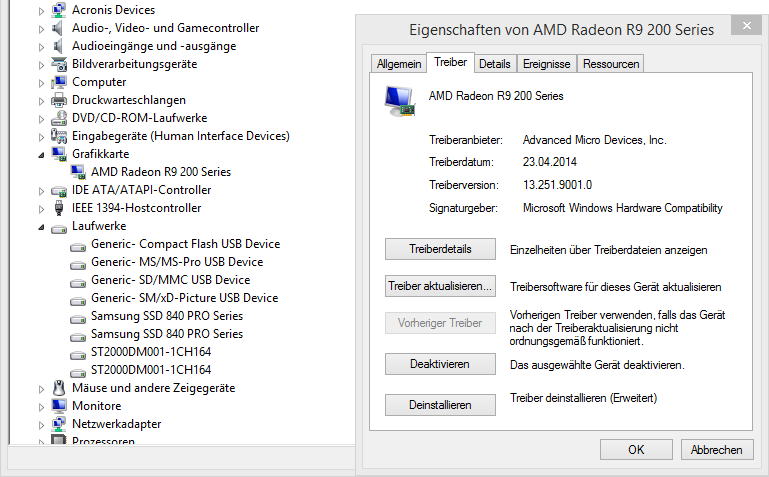The image size is (769, 477).
Task: Expand Mäuse und andere Zeigegeräte node
Action: click(x=41, y=389)
